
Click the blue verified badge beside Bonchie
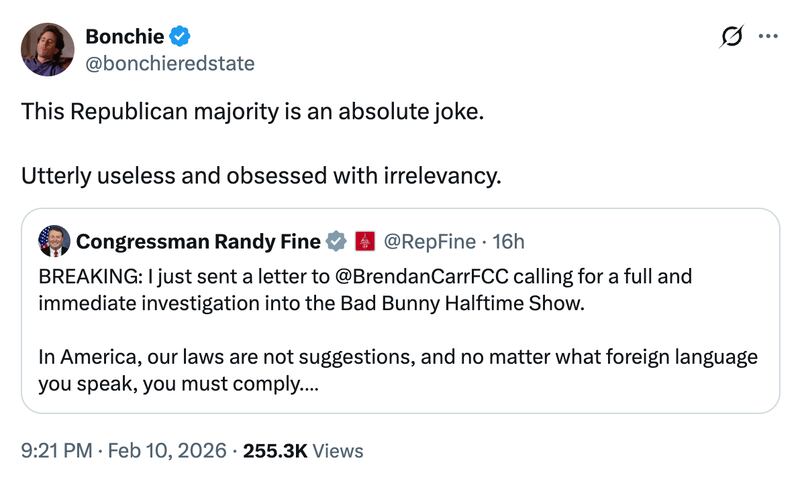coord(179,37)
